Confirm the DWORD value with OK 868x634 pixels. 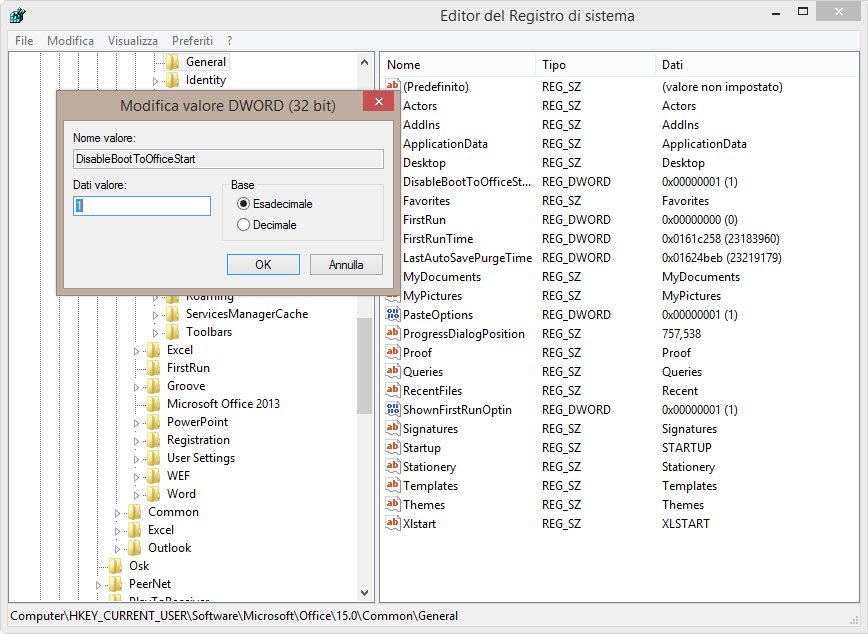point(263,265)
